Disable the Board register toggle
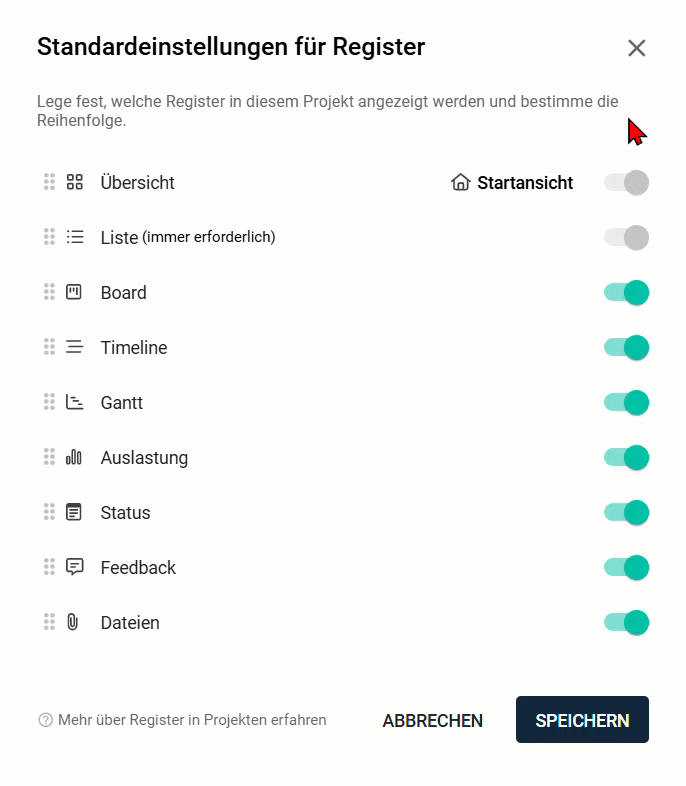The image size is (686, 786). pos(626,292)
